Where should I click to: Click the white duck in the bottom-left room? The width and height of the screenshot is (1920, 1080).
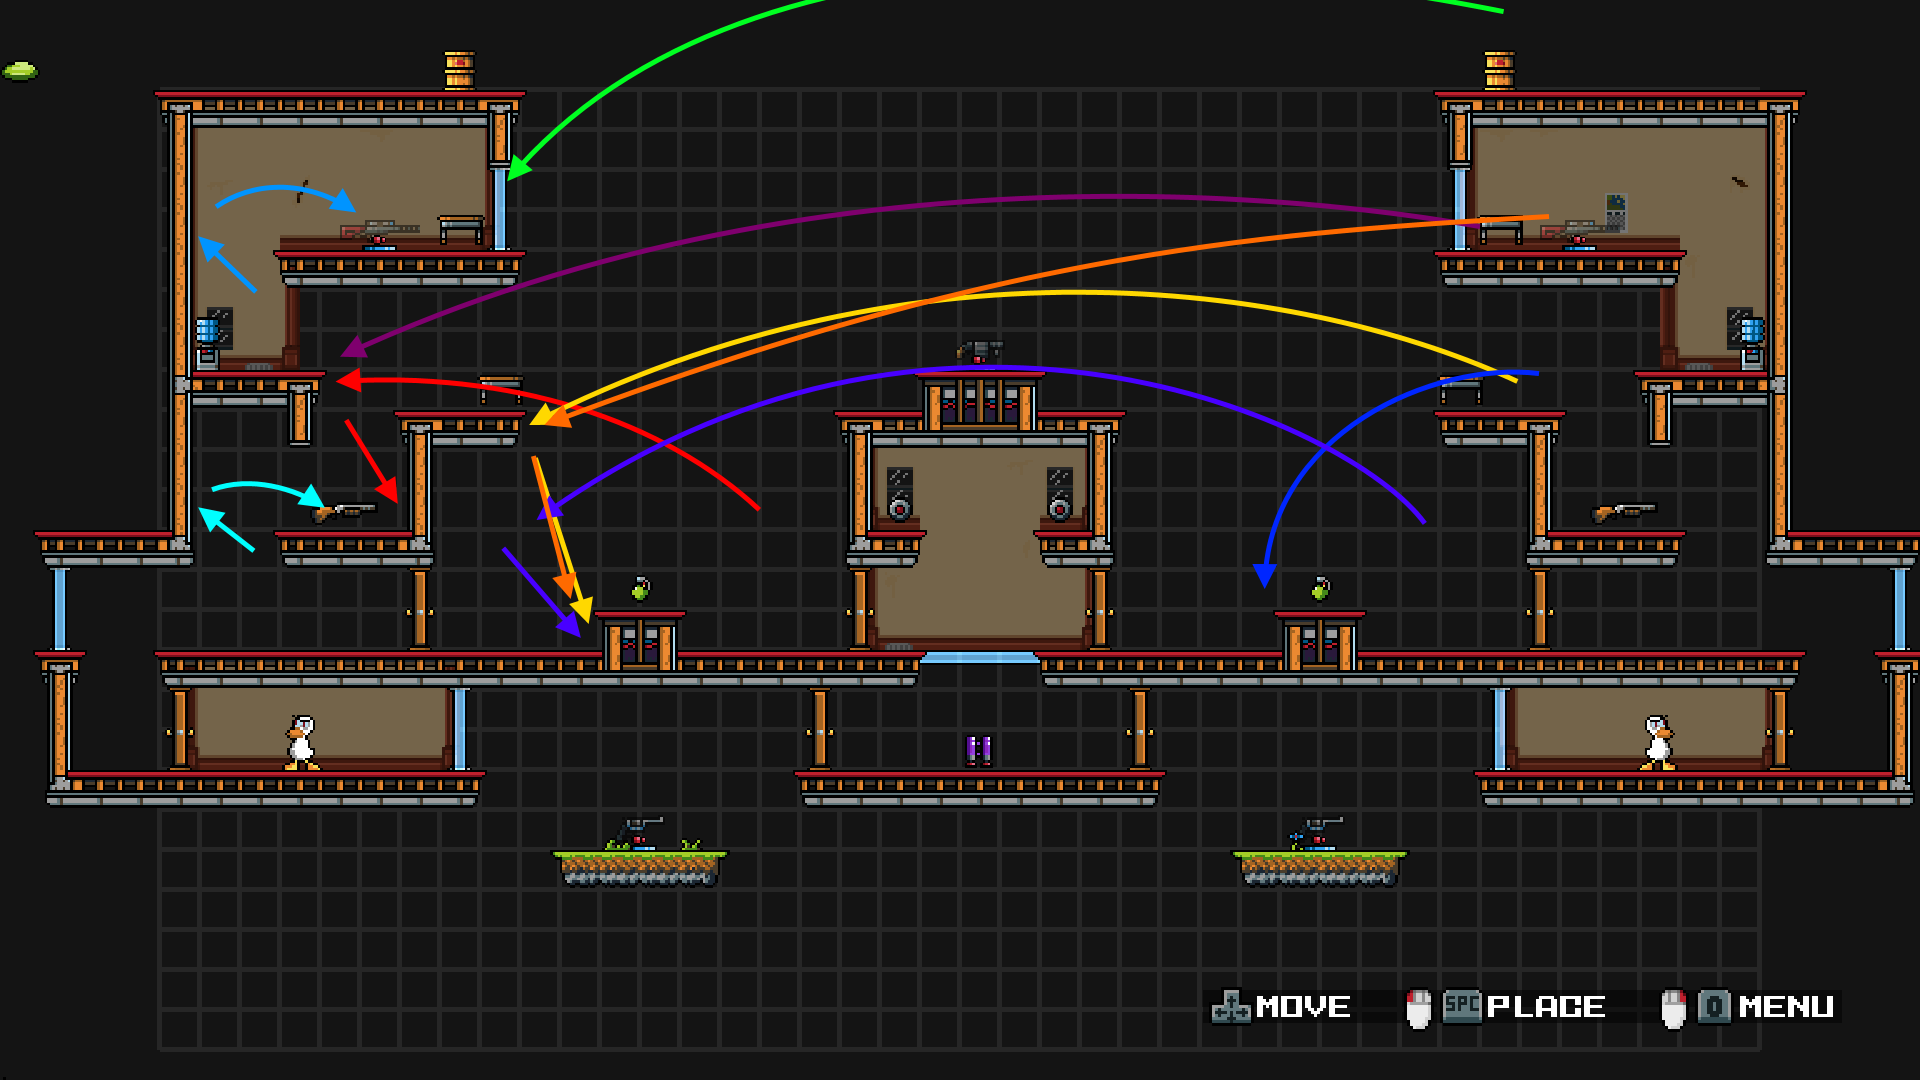pos(300,743)
